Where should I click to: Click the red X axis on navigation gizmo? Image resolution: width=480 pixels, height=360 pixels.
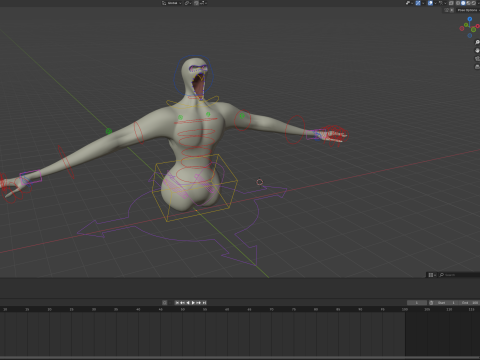pos(477,26)
